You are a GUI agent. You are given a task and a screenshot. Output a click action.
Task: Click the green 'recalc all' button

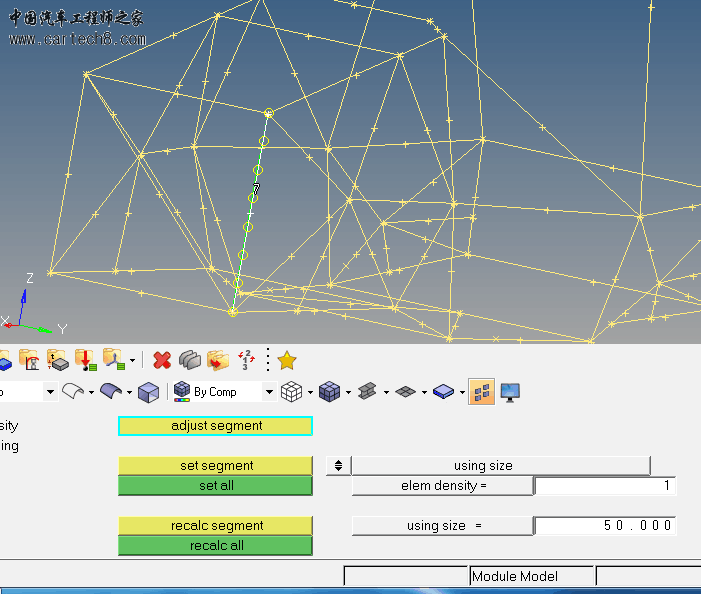(x=216, y=546)
